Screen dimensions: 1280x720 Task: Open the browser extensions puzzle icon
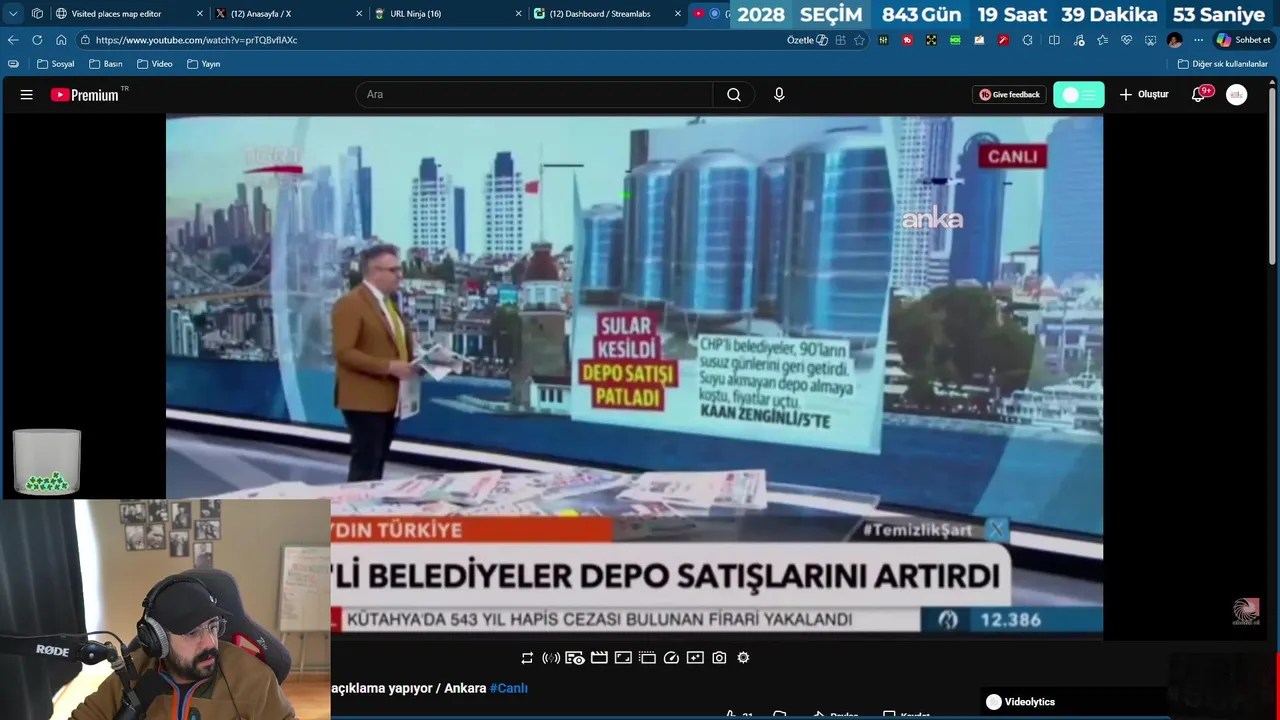coord(1028,40)
